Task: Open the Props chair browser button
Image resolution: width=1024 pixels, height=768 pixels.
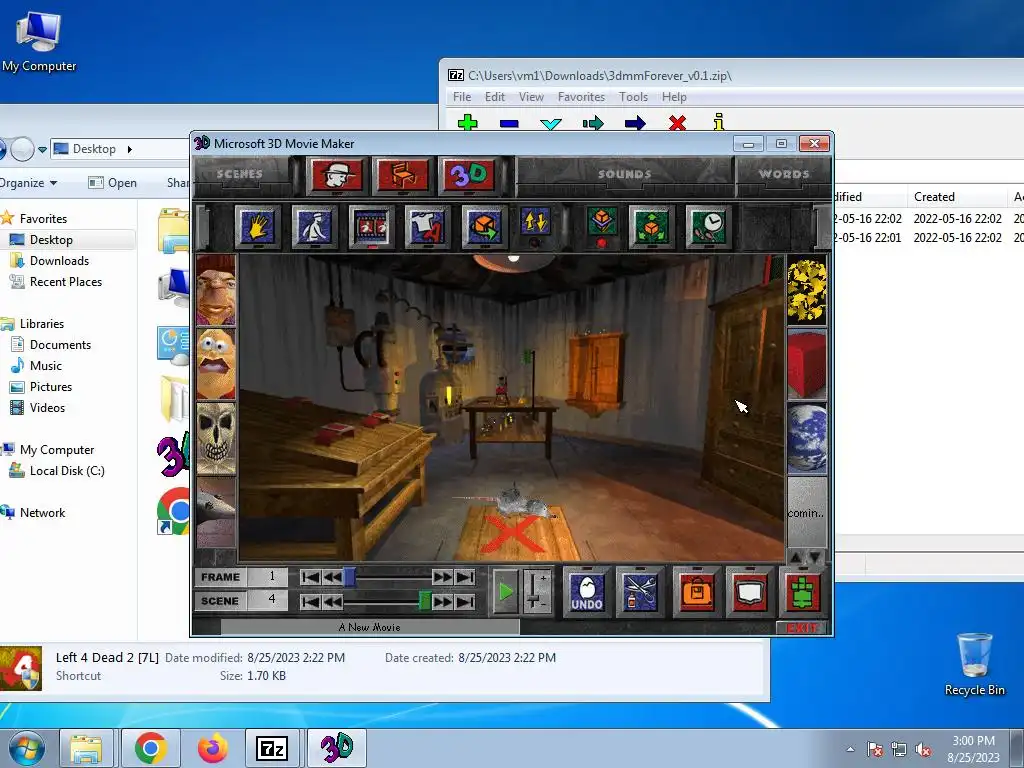Action: pos(403,175)
